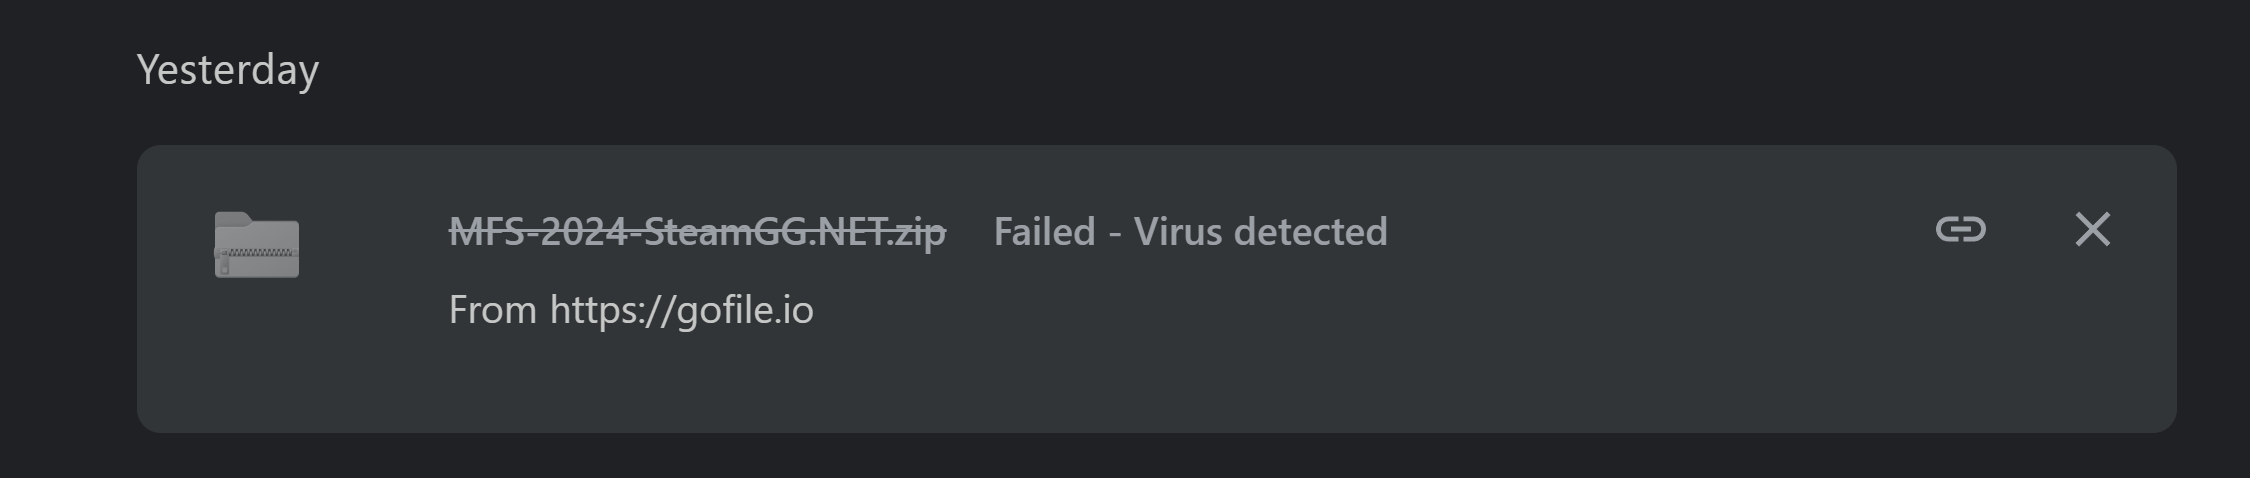2250x478 pixels.
Task: Click the MFS-2024-SteamGG.NET.zip file name
Action: (x=697, y=232)
